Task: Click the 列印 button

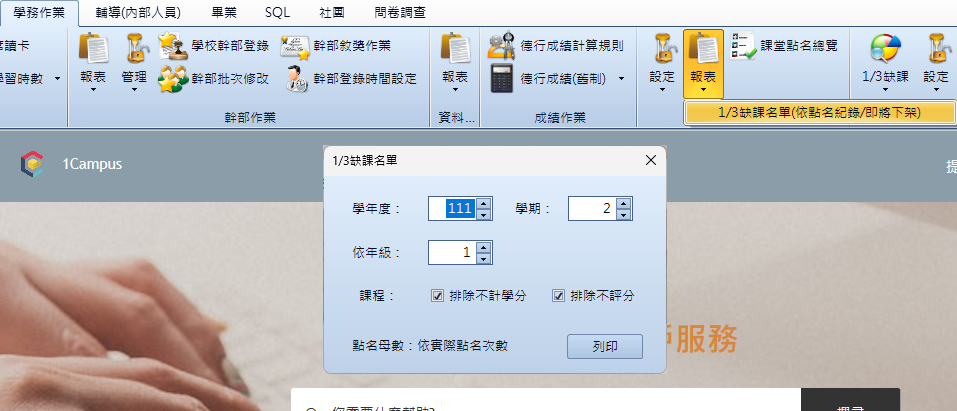Action: coord(605,346)
